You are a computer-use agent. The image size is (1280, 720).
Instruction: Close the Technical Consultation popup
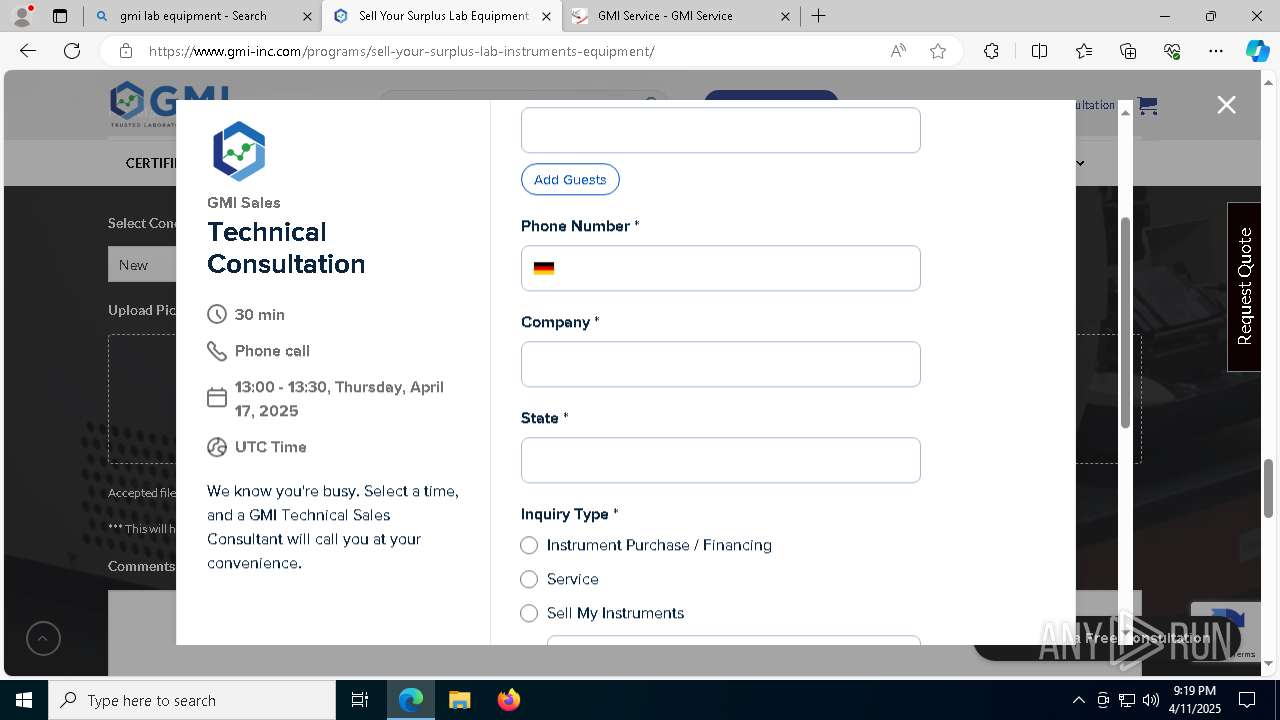click(1226, 105)
